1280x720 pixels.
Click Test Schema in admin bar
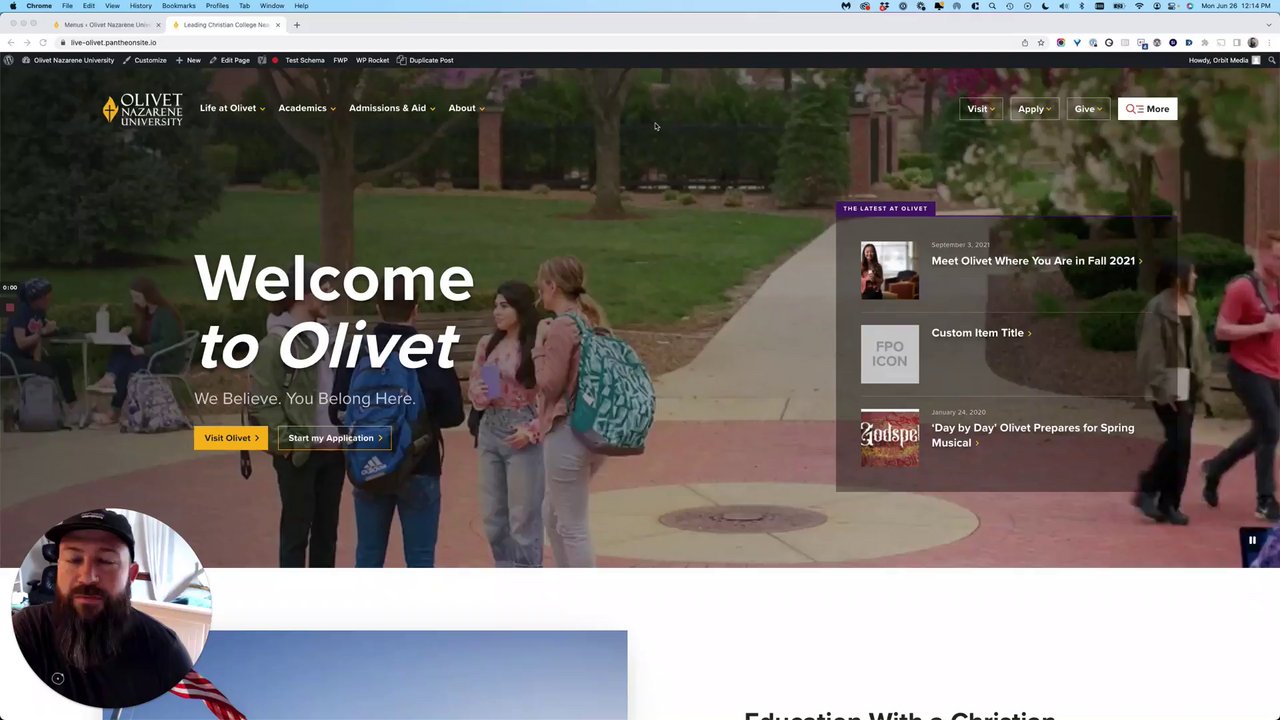click(x=305, y=60)
